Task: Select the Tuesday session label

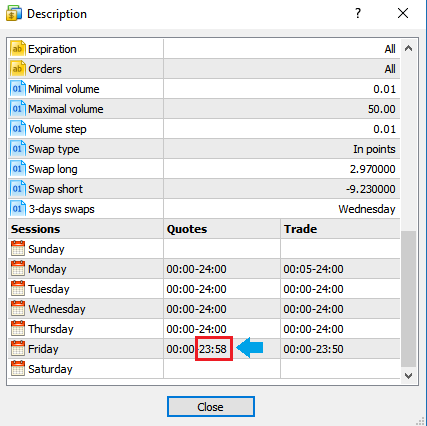Action: click(x=49, y=289)
